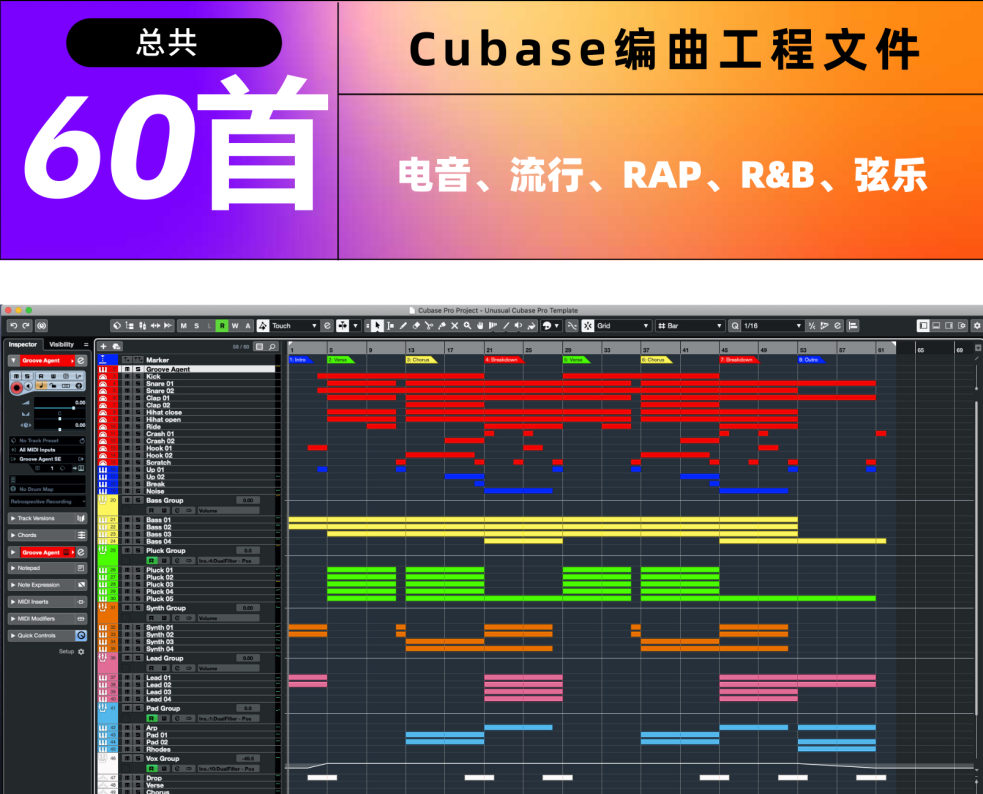
Task: Open the Setup gear in the Inspector
Action: coord(81,652)
